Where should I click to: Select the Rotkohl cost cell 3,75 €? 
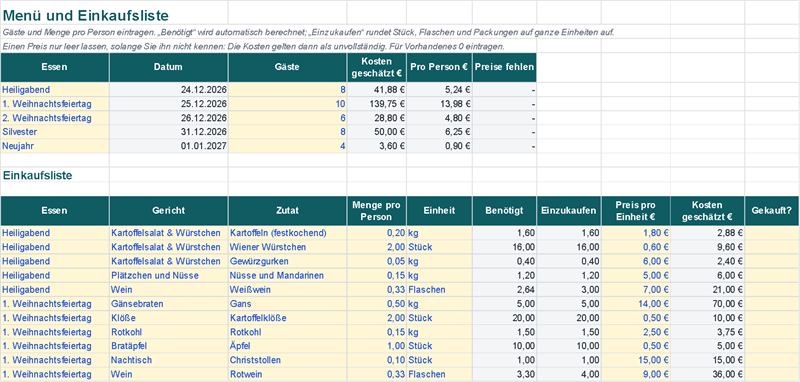tap(708, 332)
